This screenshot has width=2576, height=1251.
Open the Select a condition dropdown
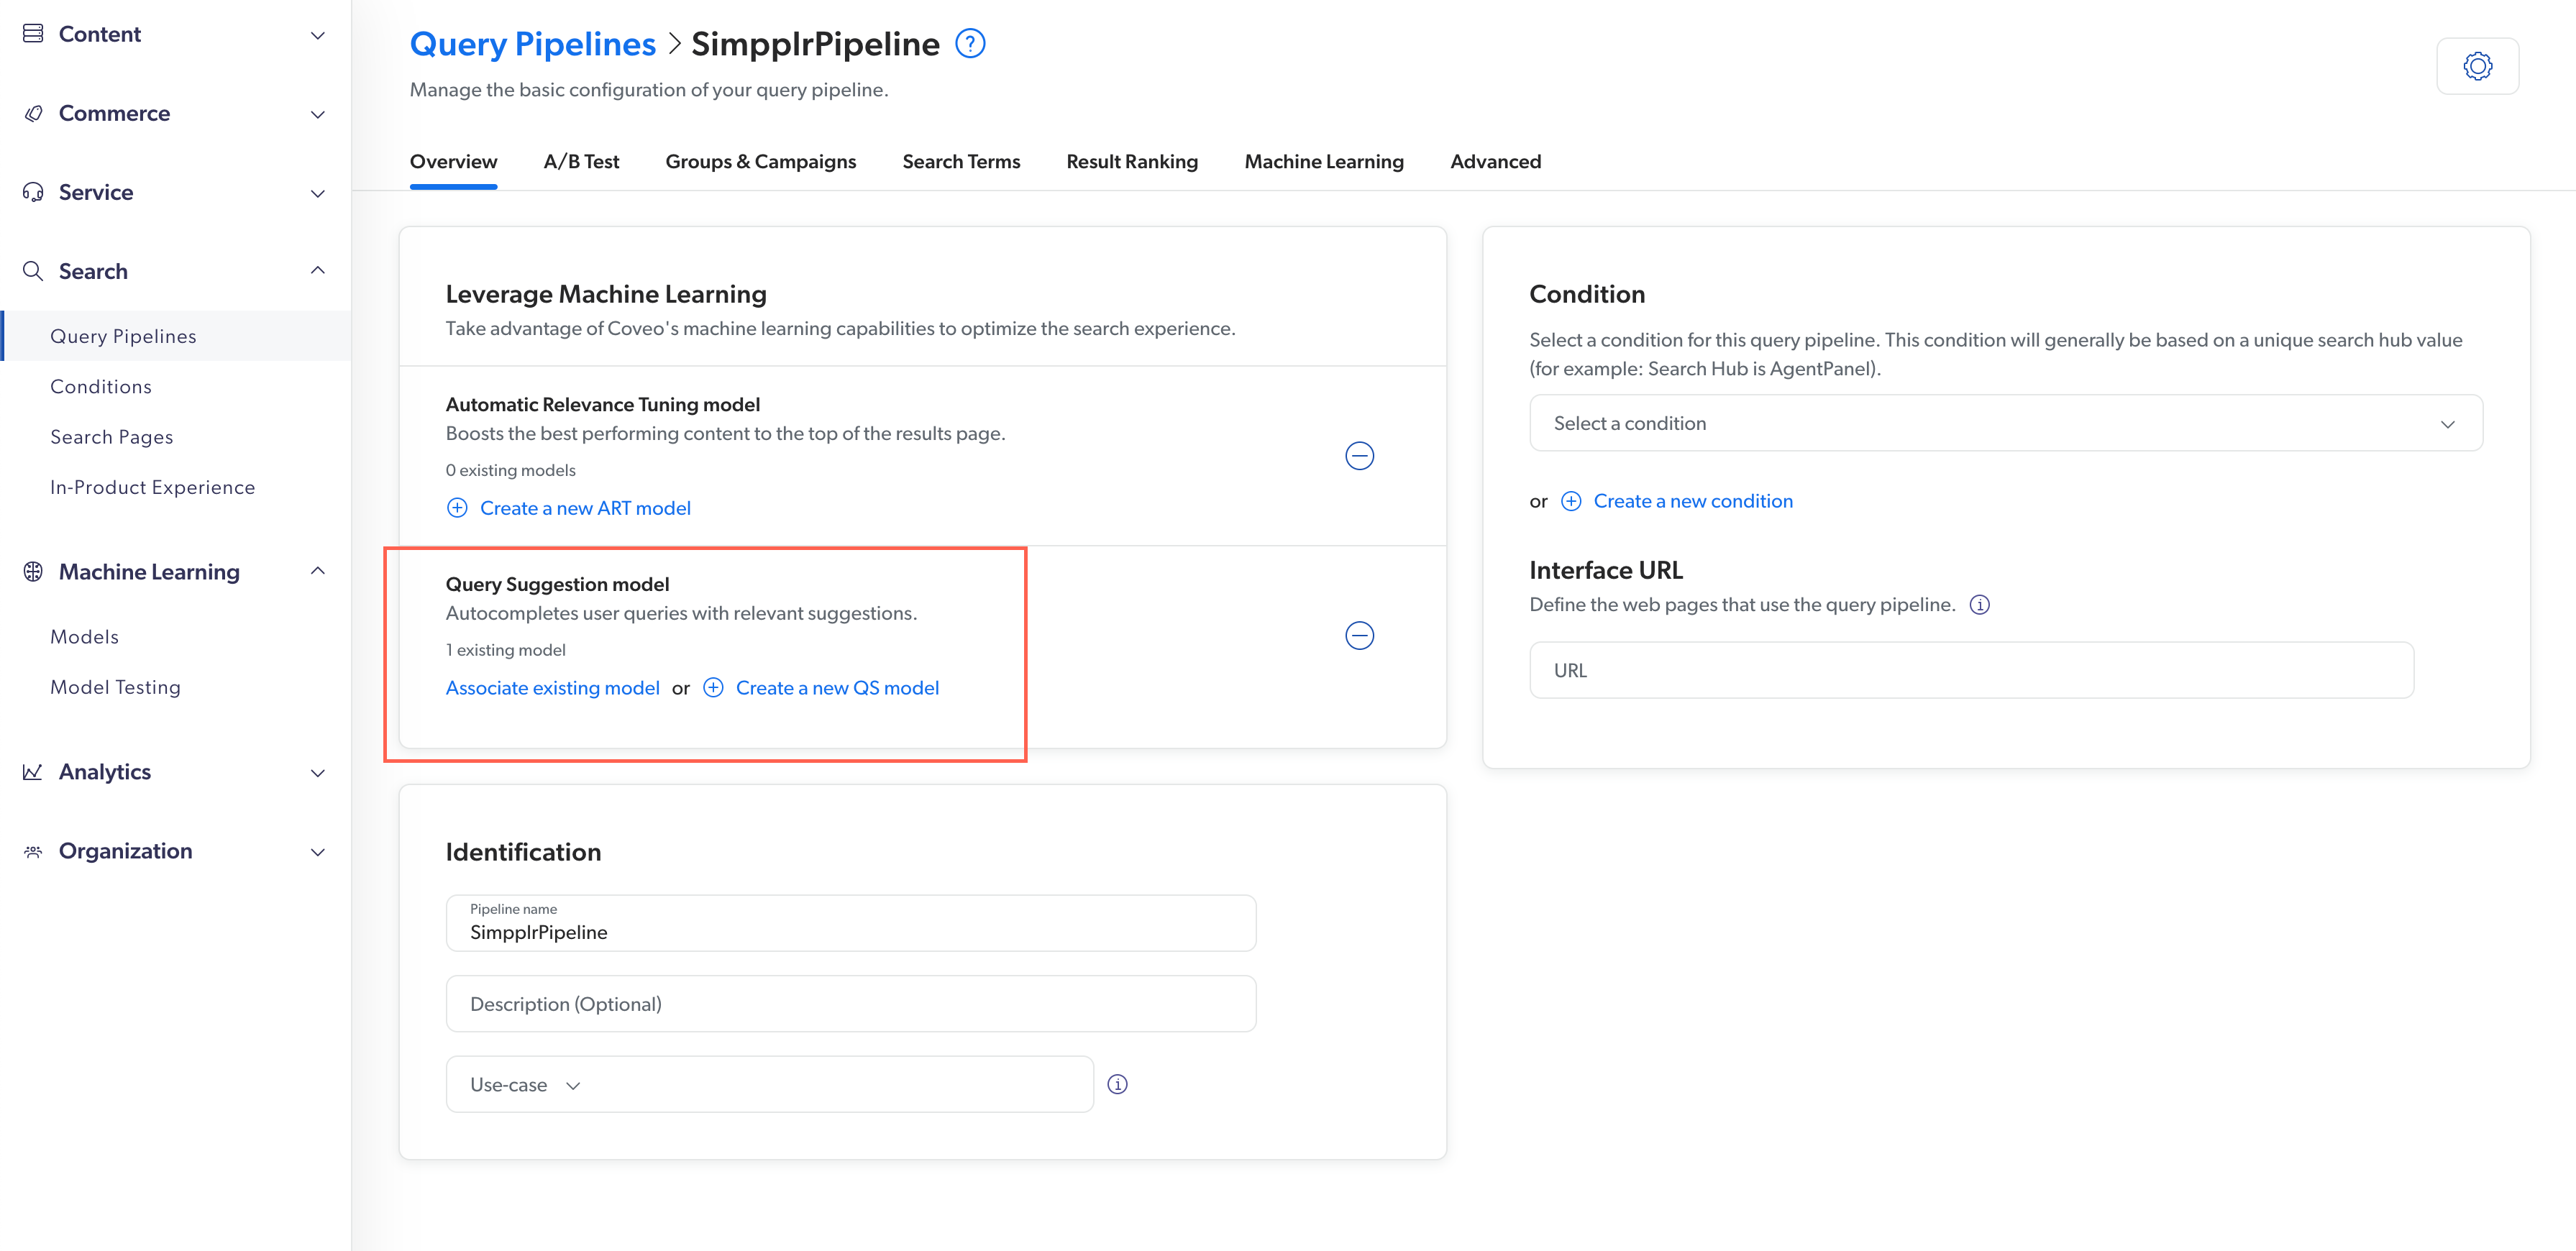click(2004, 422)
